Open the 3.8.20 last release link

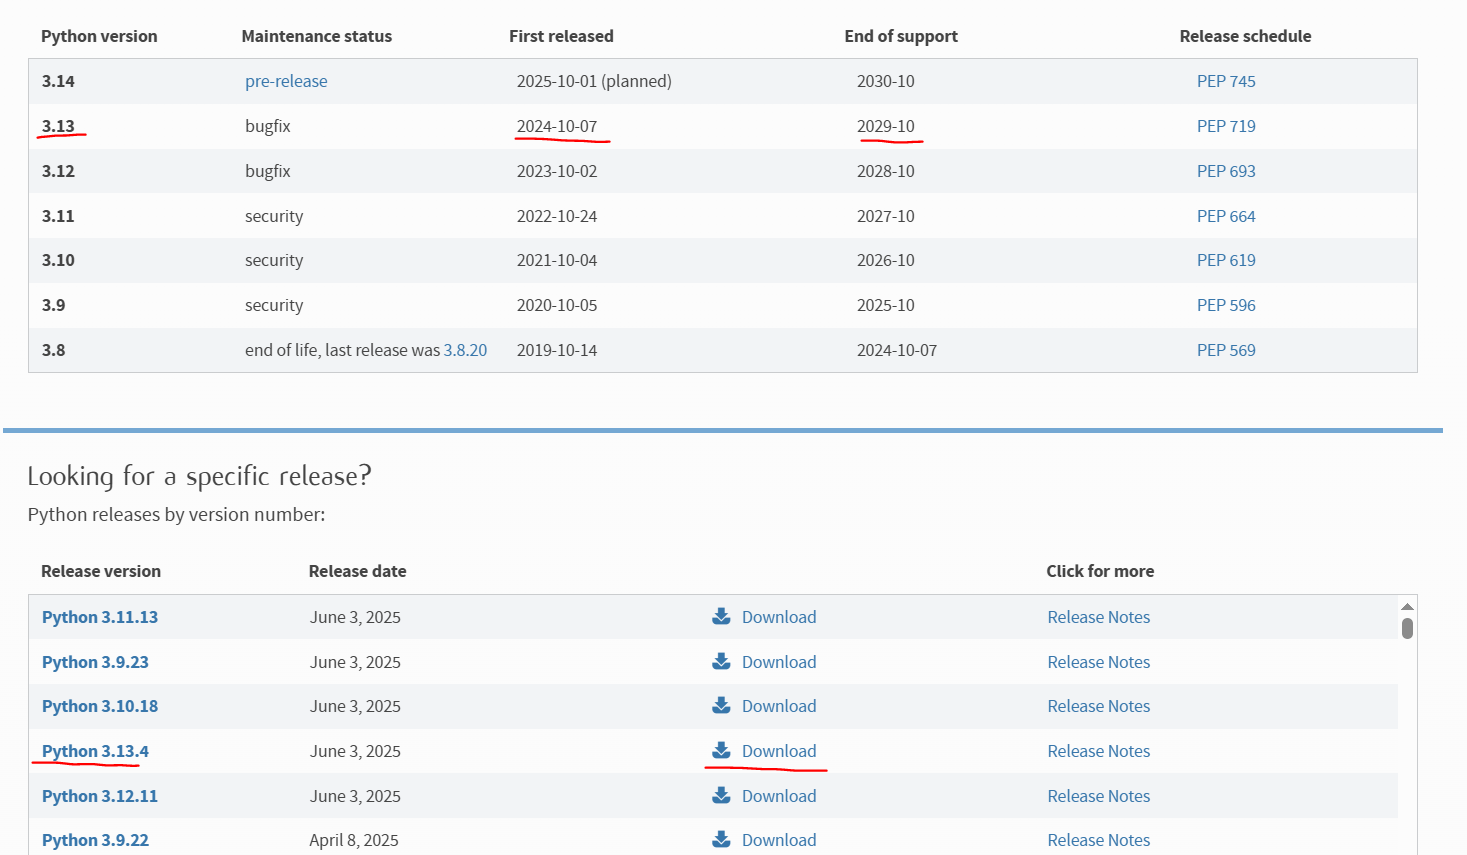click(465, 350)
